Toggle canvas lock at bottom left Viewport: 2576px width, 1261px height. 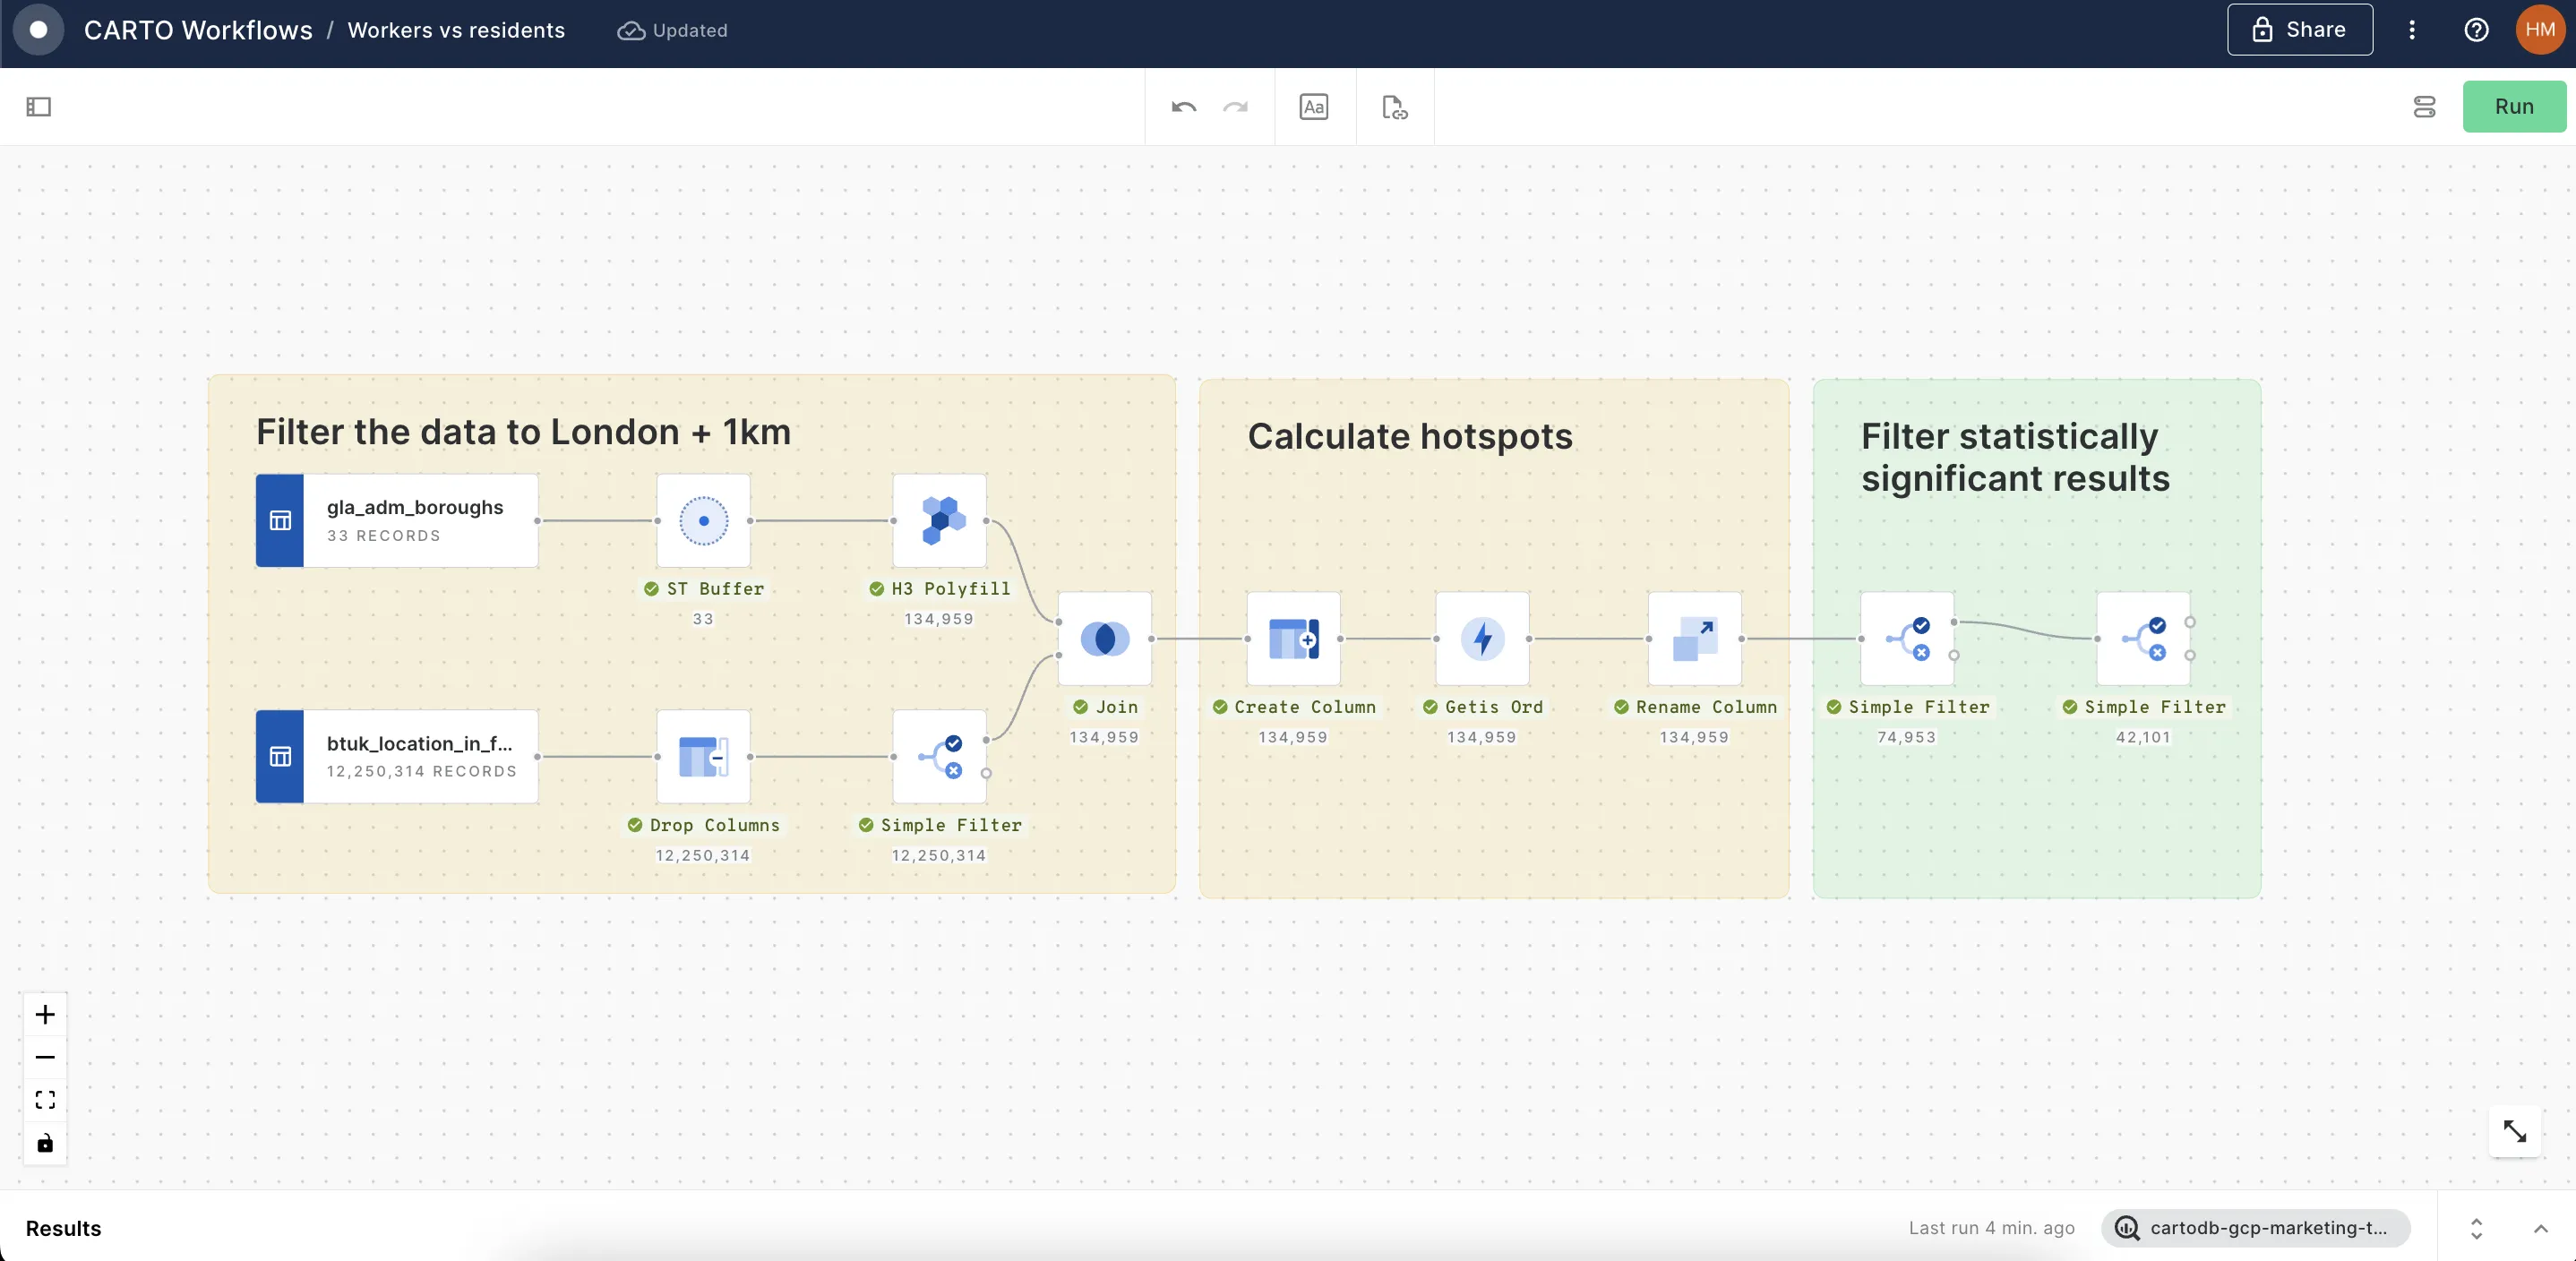(44, 1144)
